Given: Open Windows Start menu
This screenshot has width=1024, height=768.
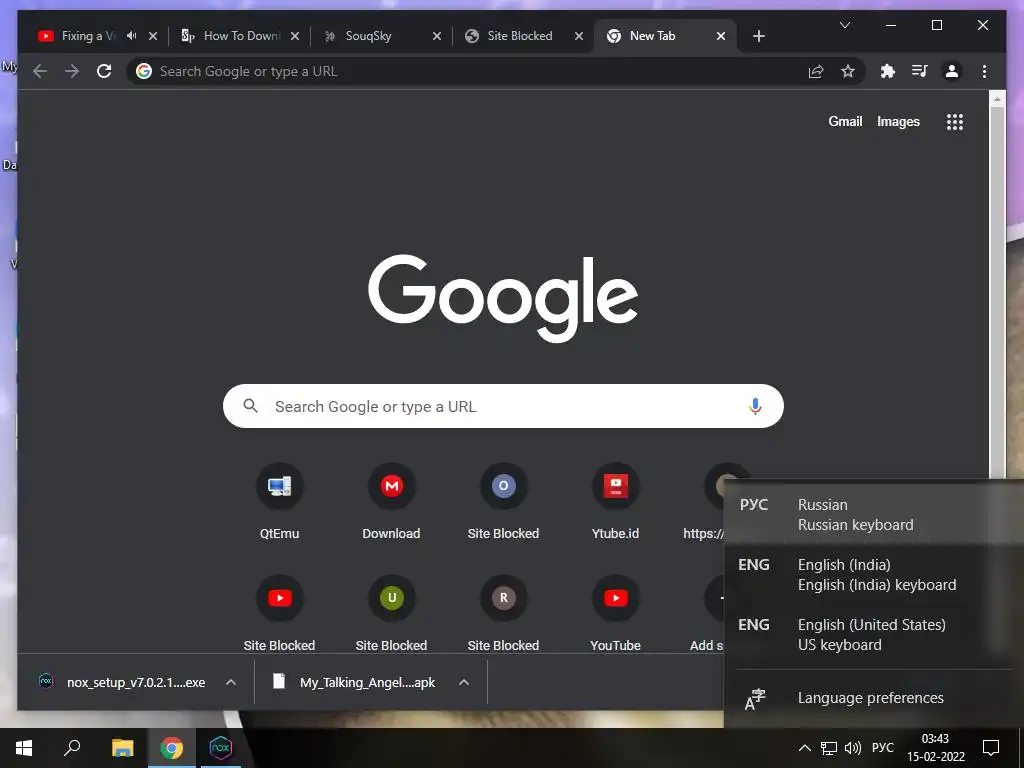Looking at the screenshot, I should [24, 748].
